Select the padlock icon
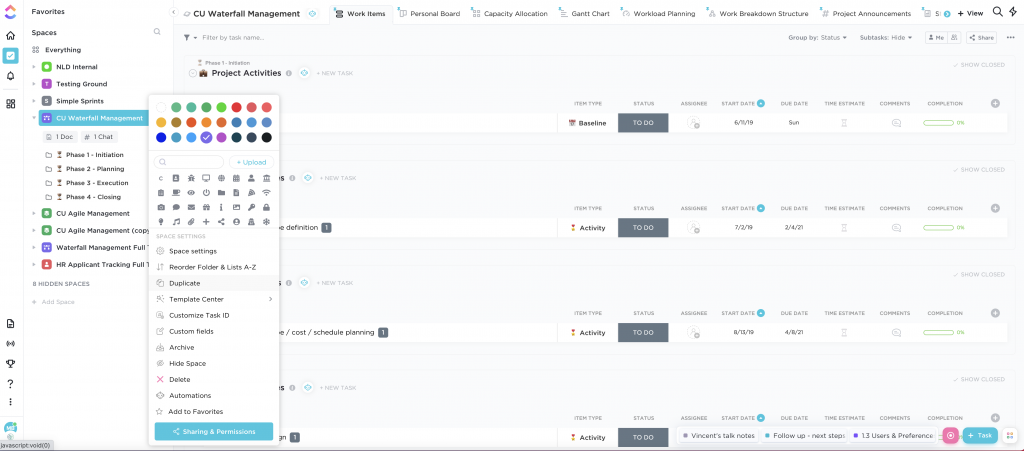 (266, 207)
